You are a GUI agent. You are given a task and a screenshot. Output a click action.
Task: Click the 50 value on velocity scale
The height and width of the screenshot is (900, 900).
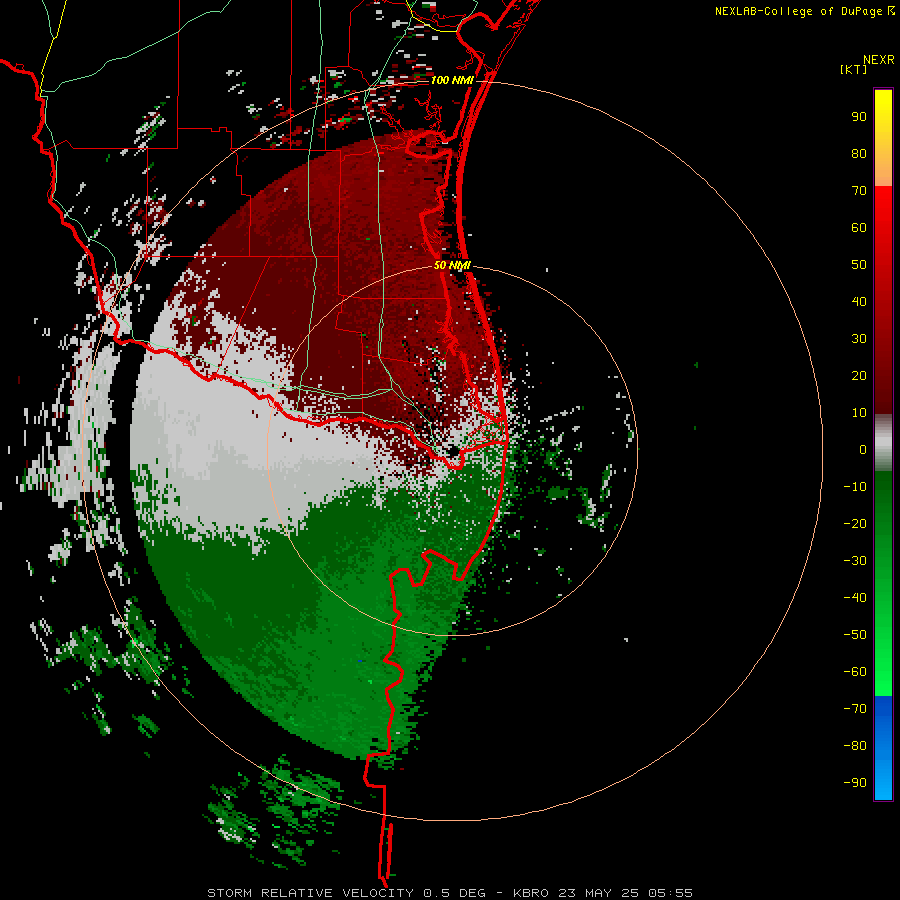(x=859, y=265)
